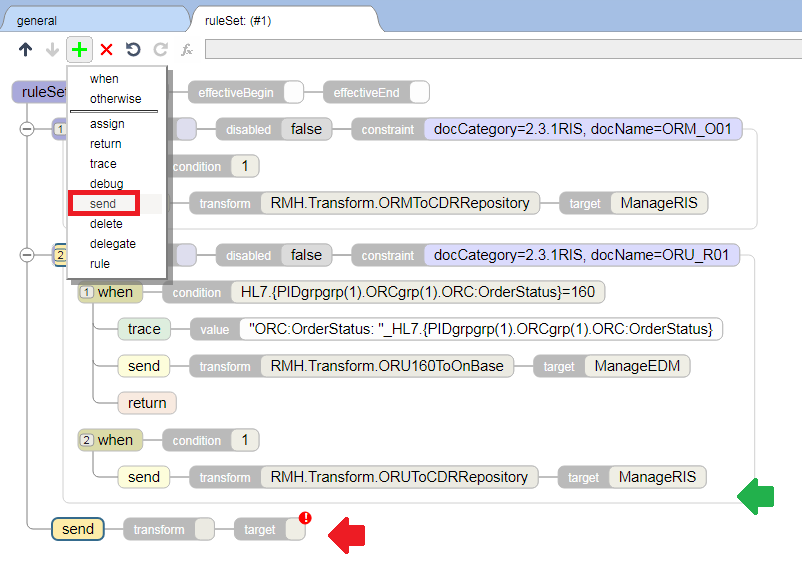Select the trace action node
802x571 pixels.
tap(144, 329)
